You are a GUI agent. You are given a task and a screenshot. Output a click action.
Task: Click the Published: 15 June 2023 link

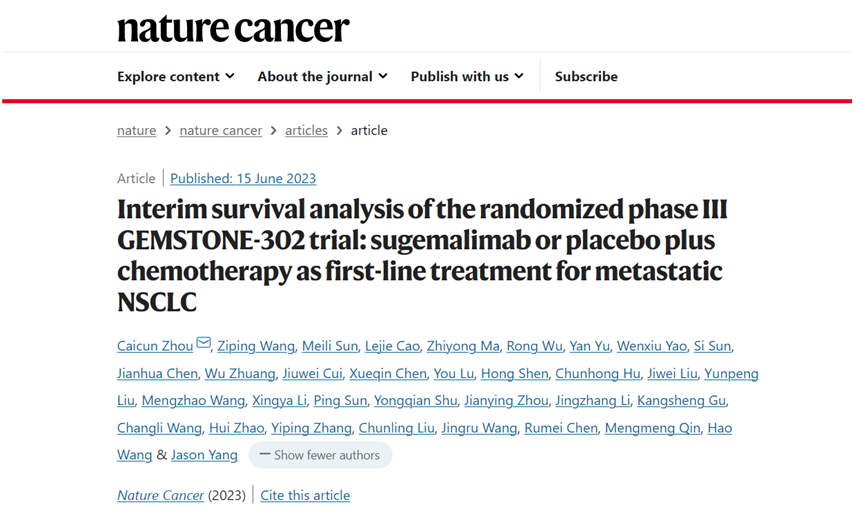[x=243, y=179]
